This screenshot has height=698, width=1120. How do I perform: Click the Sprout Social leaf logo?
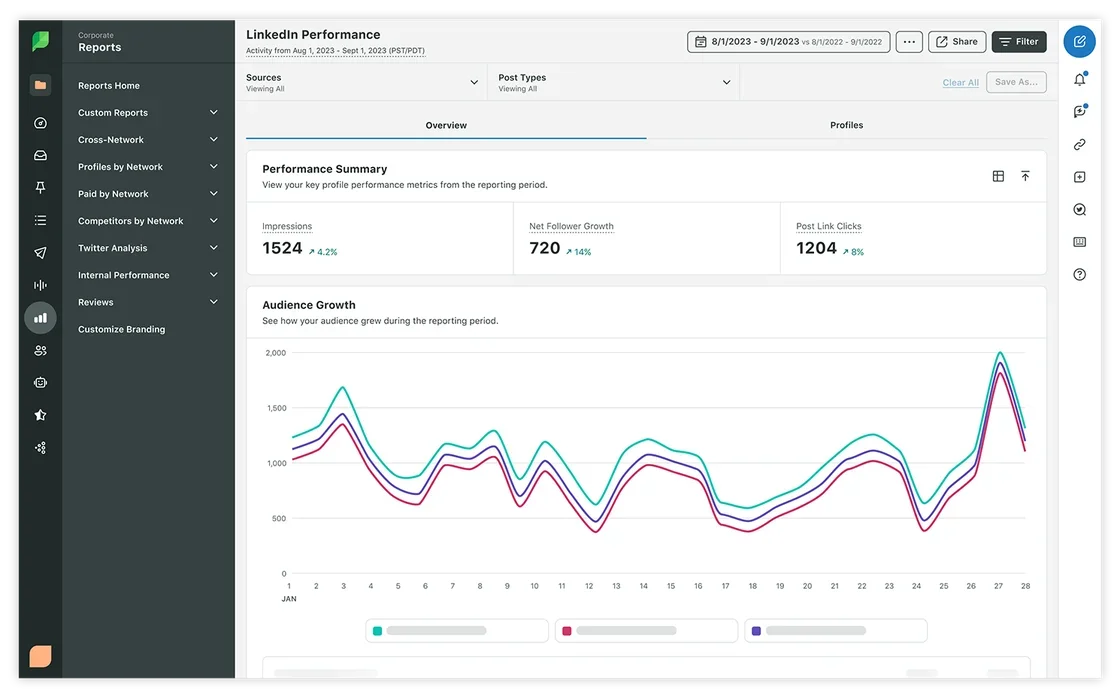click(41, 41)
